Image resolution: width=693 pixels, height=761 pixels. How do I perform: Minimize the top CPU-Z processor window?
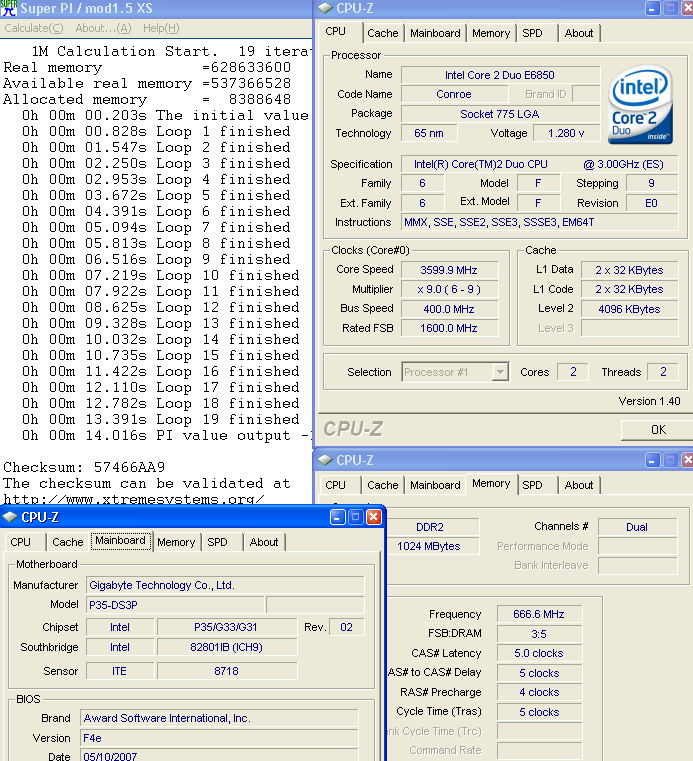coord(652,8)
